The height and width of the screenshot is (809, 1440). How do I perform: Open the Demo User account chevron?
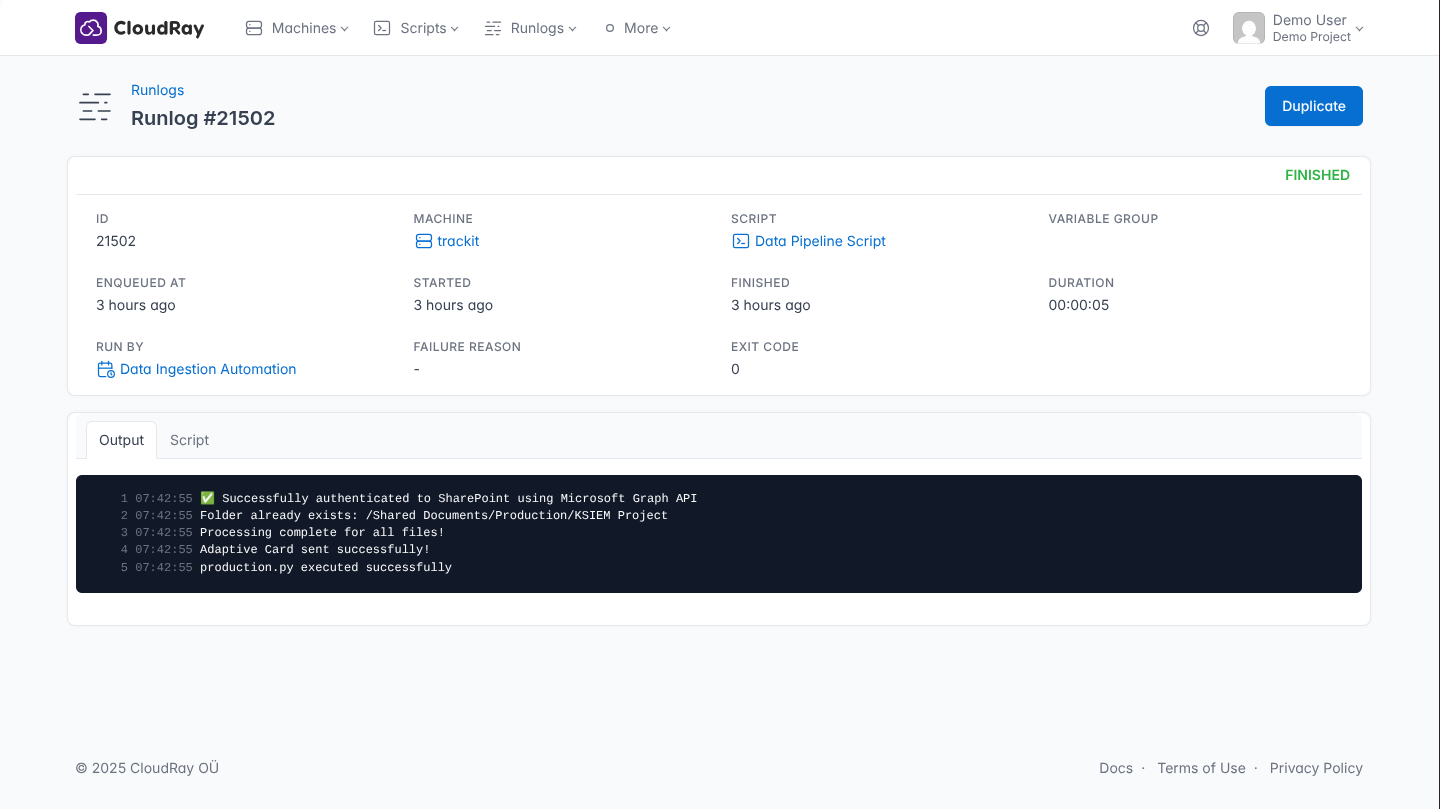1359,29
